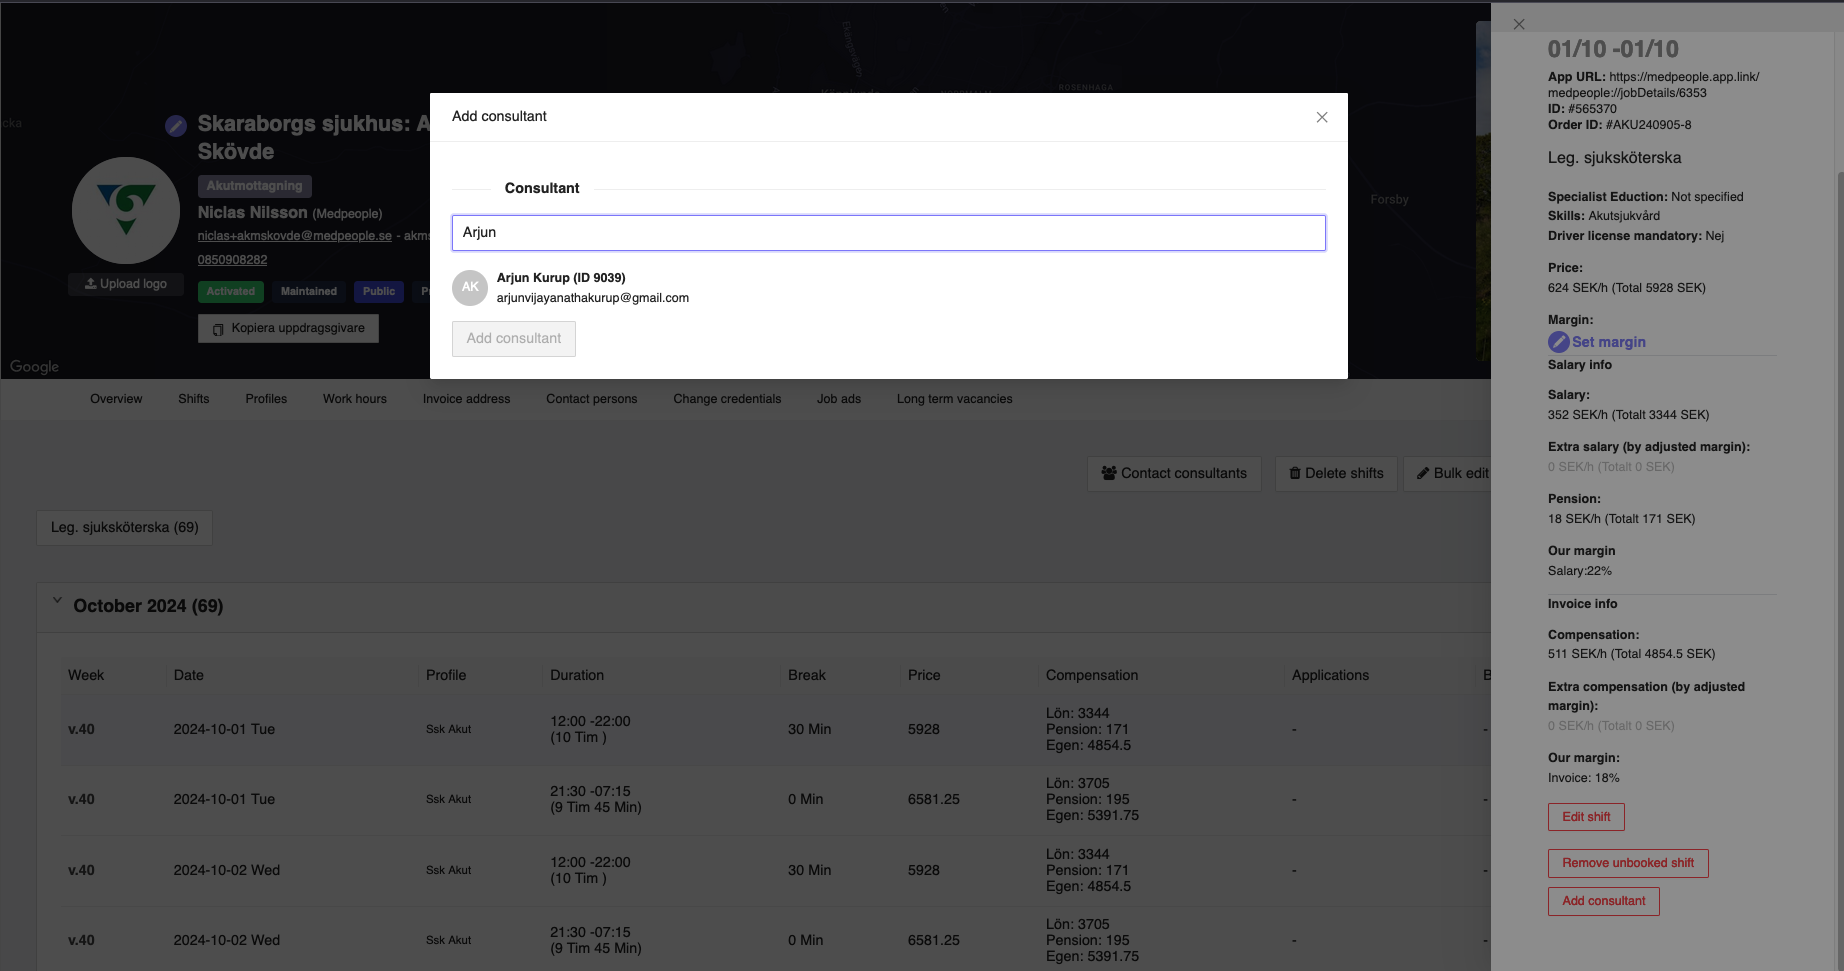Open the Long term vacancies tab
1844x971 pixels.
click(954, 399)
